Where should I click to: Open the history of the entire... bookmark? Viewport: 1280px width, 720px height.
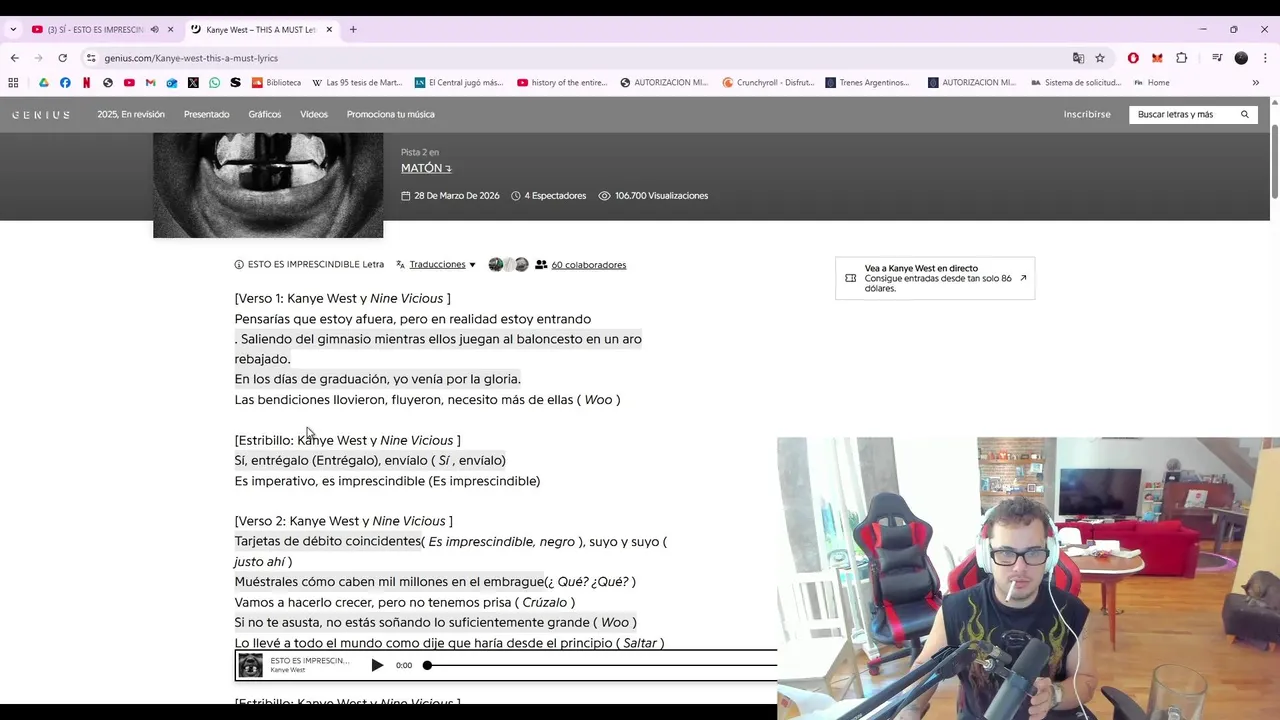[x=562, y=83]
